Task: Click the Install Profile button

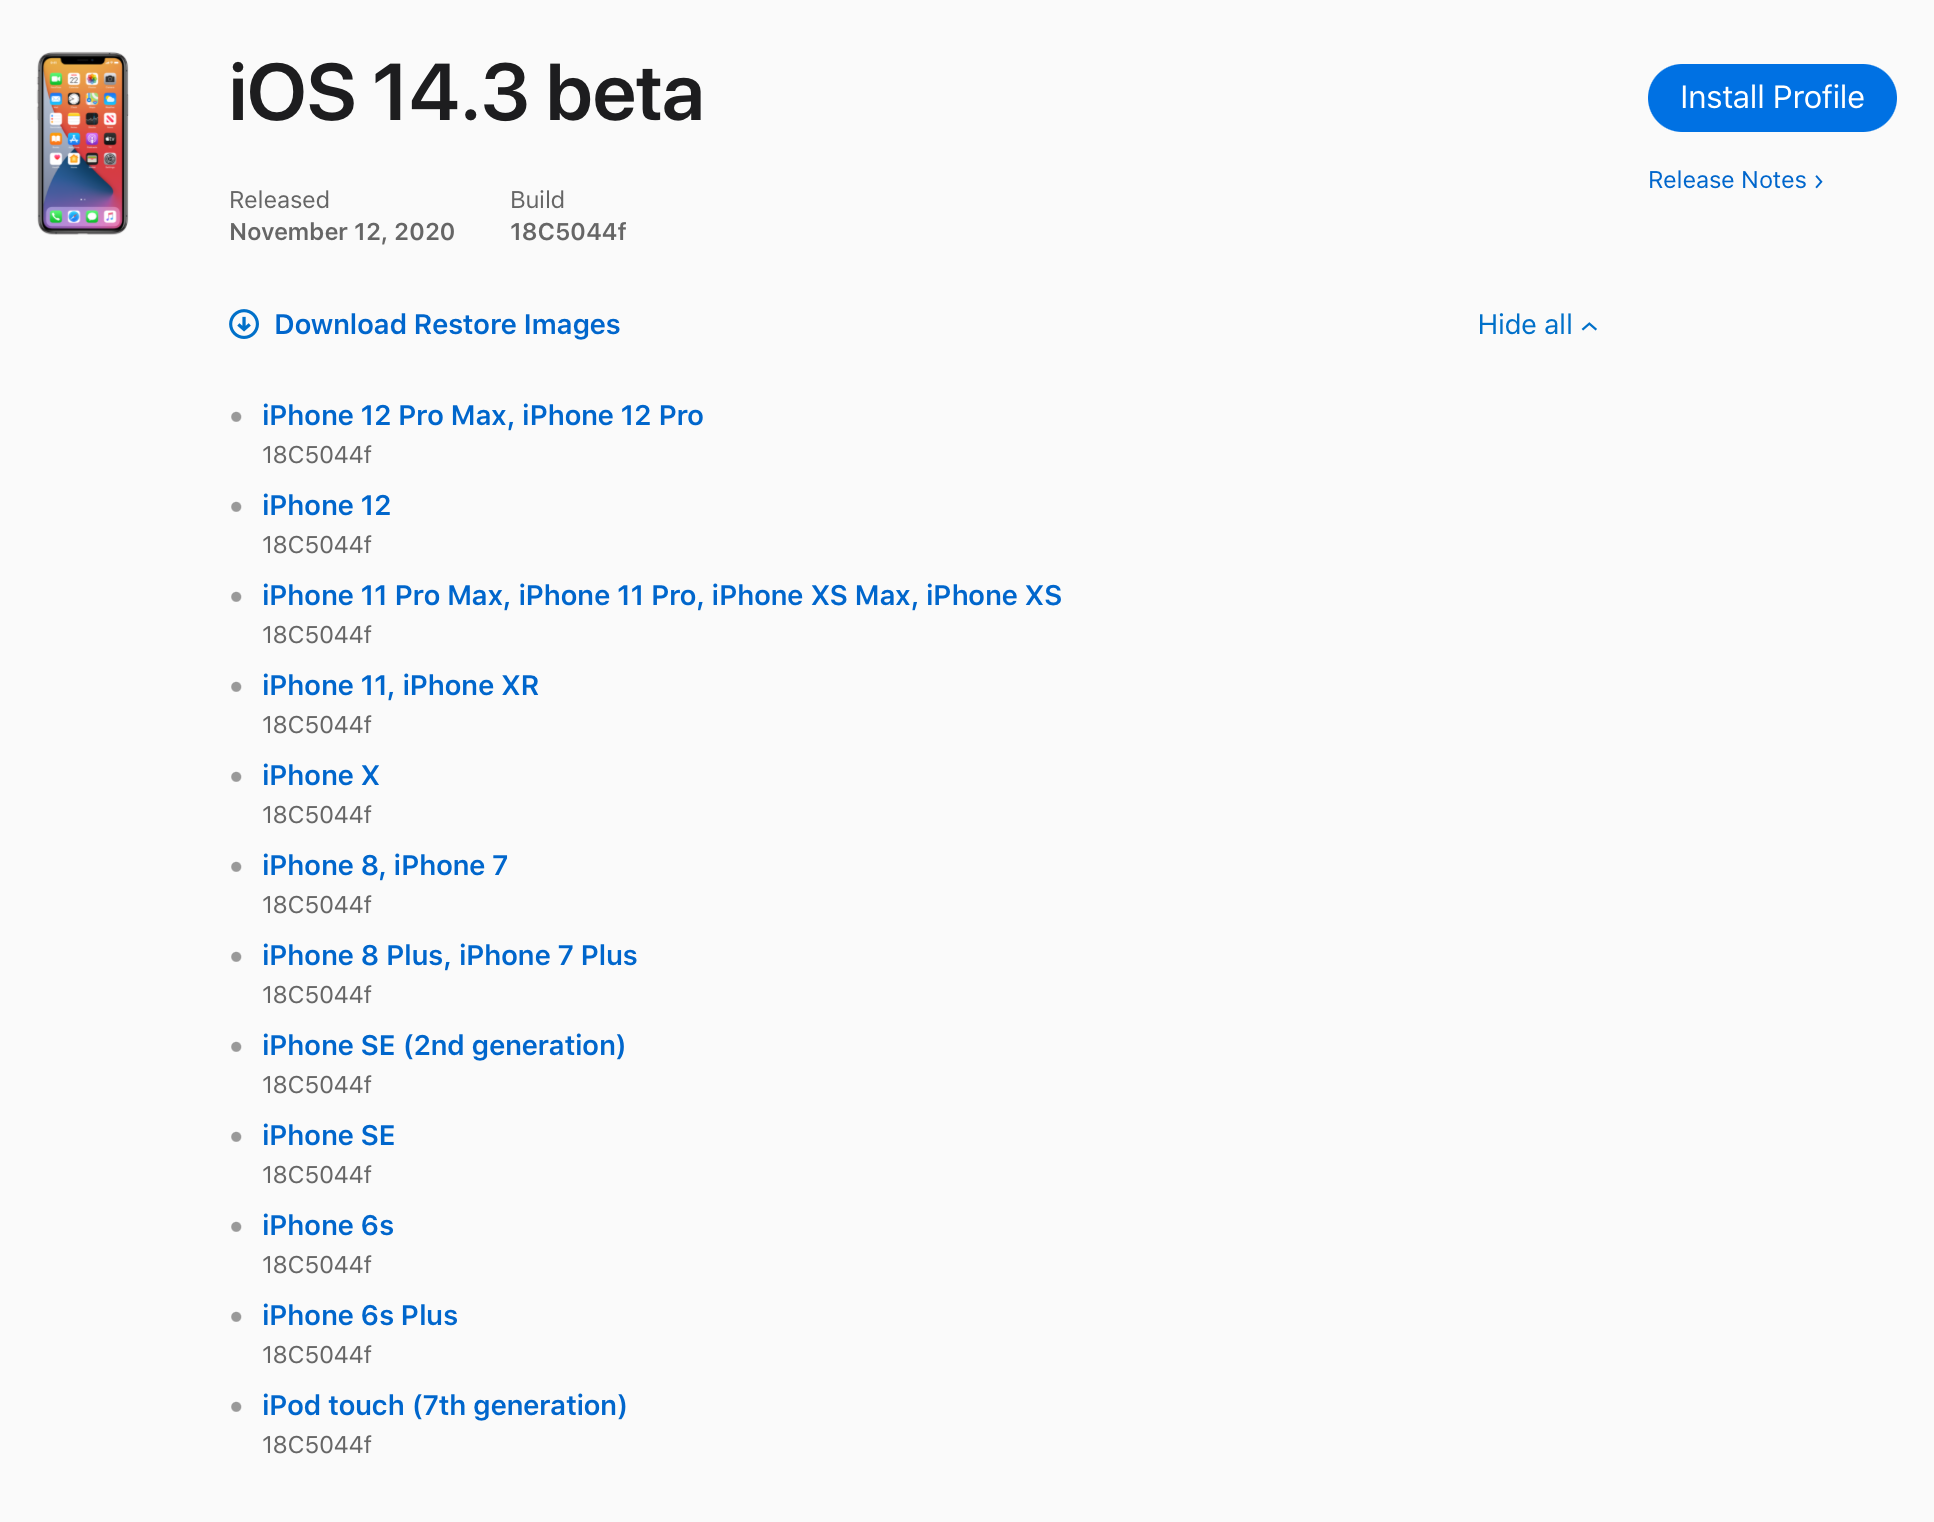Action: click(1771, 97)
